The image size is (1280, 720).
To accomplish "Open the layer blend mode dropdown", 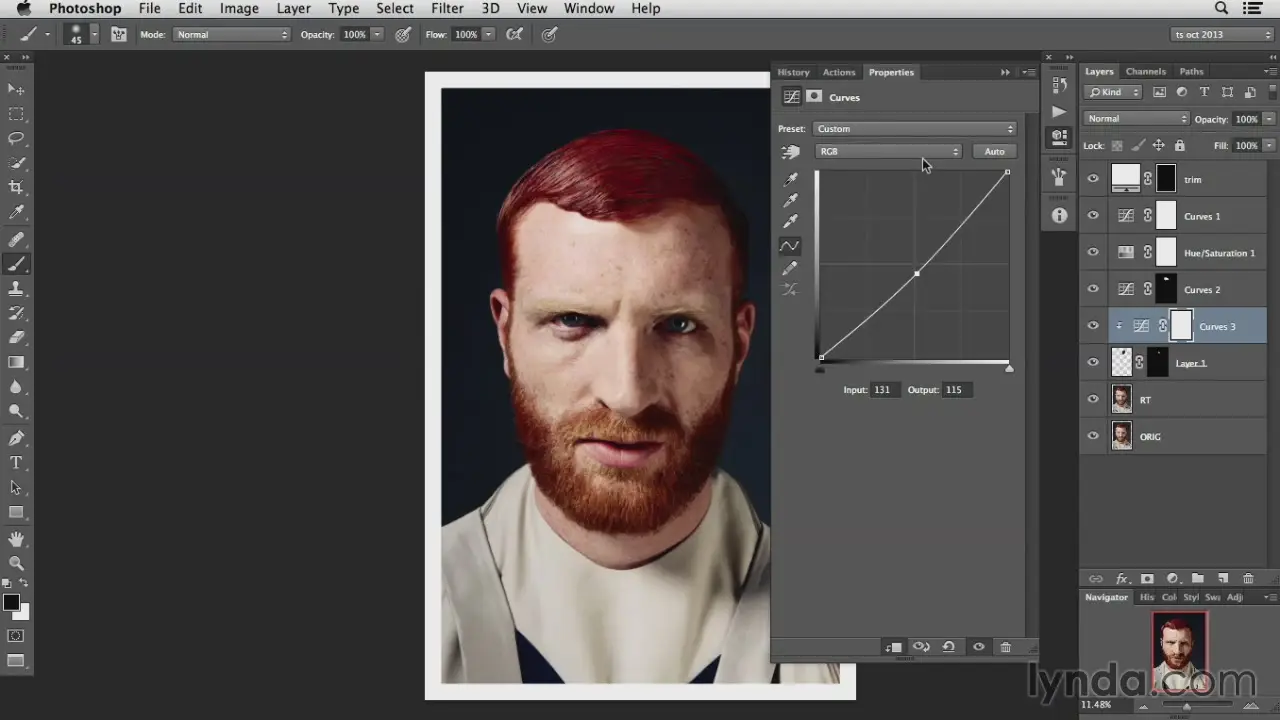I will point(1136,119).
